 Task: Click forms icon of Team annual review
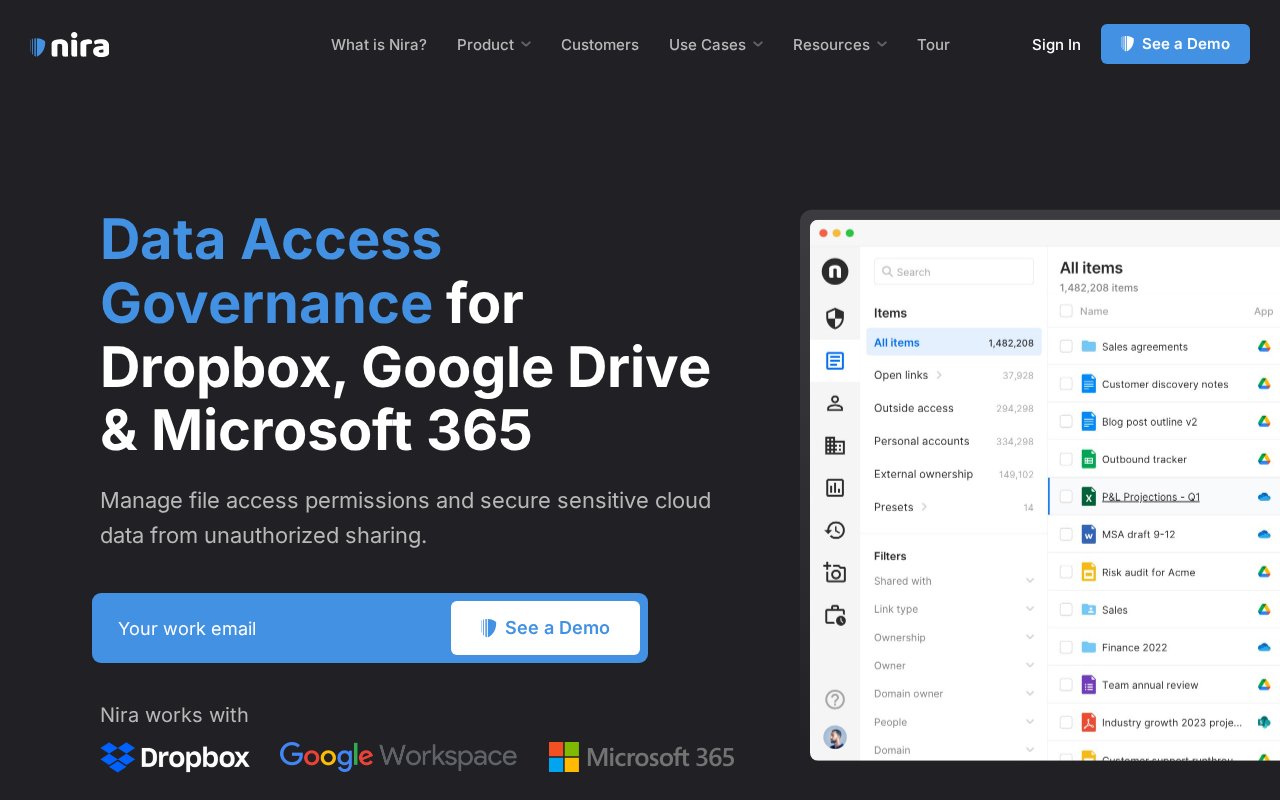click(1089, 685)
